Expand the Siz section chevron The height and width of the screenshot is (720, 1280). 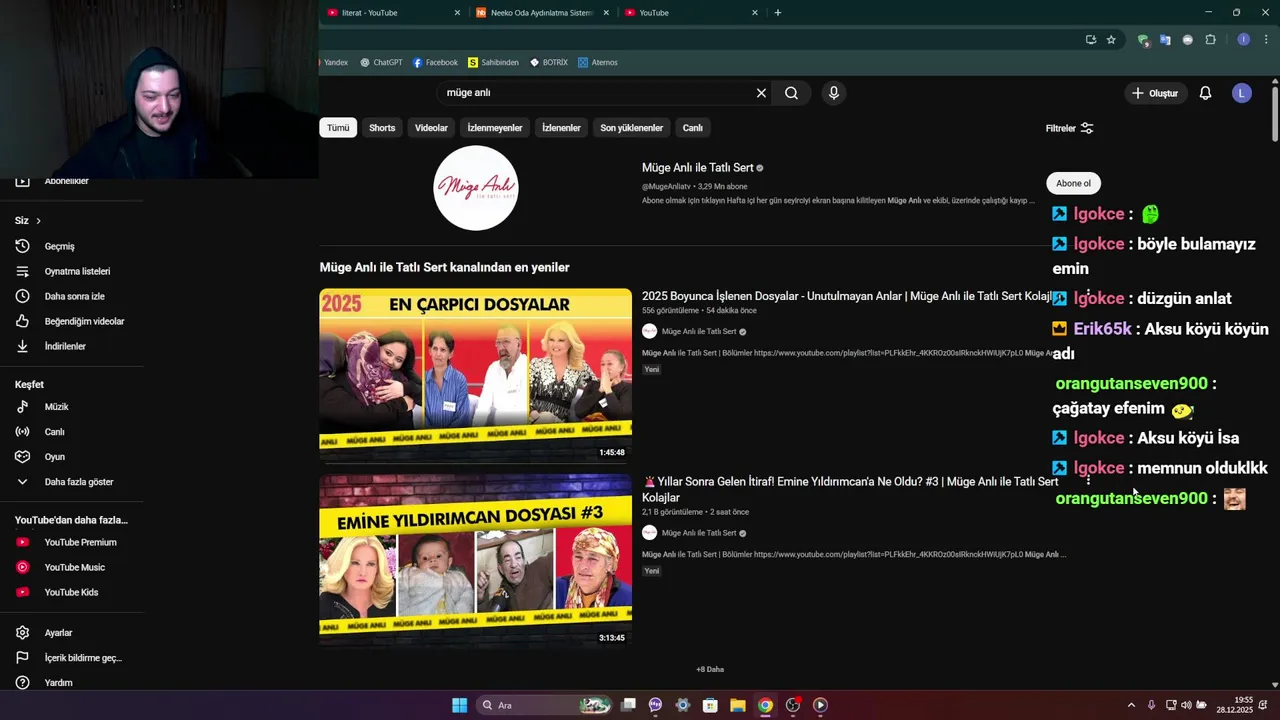click(38, 220)
